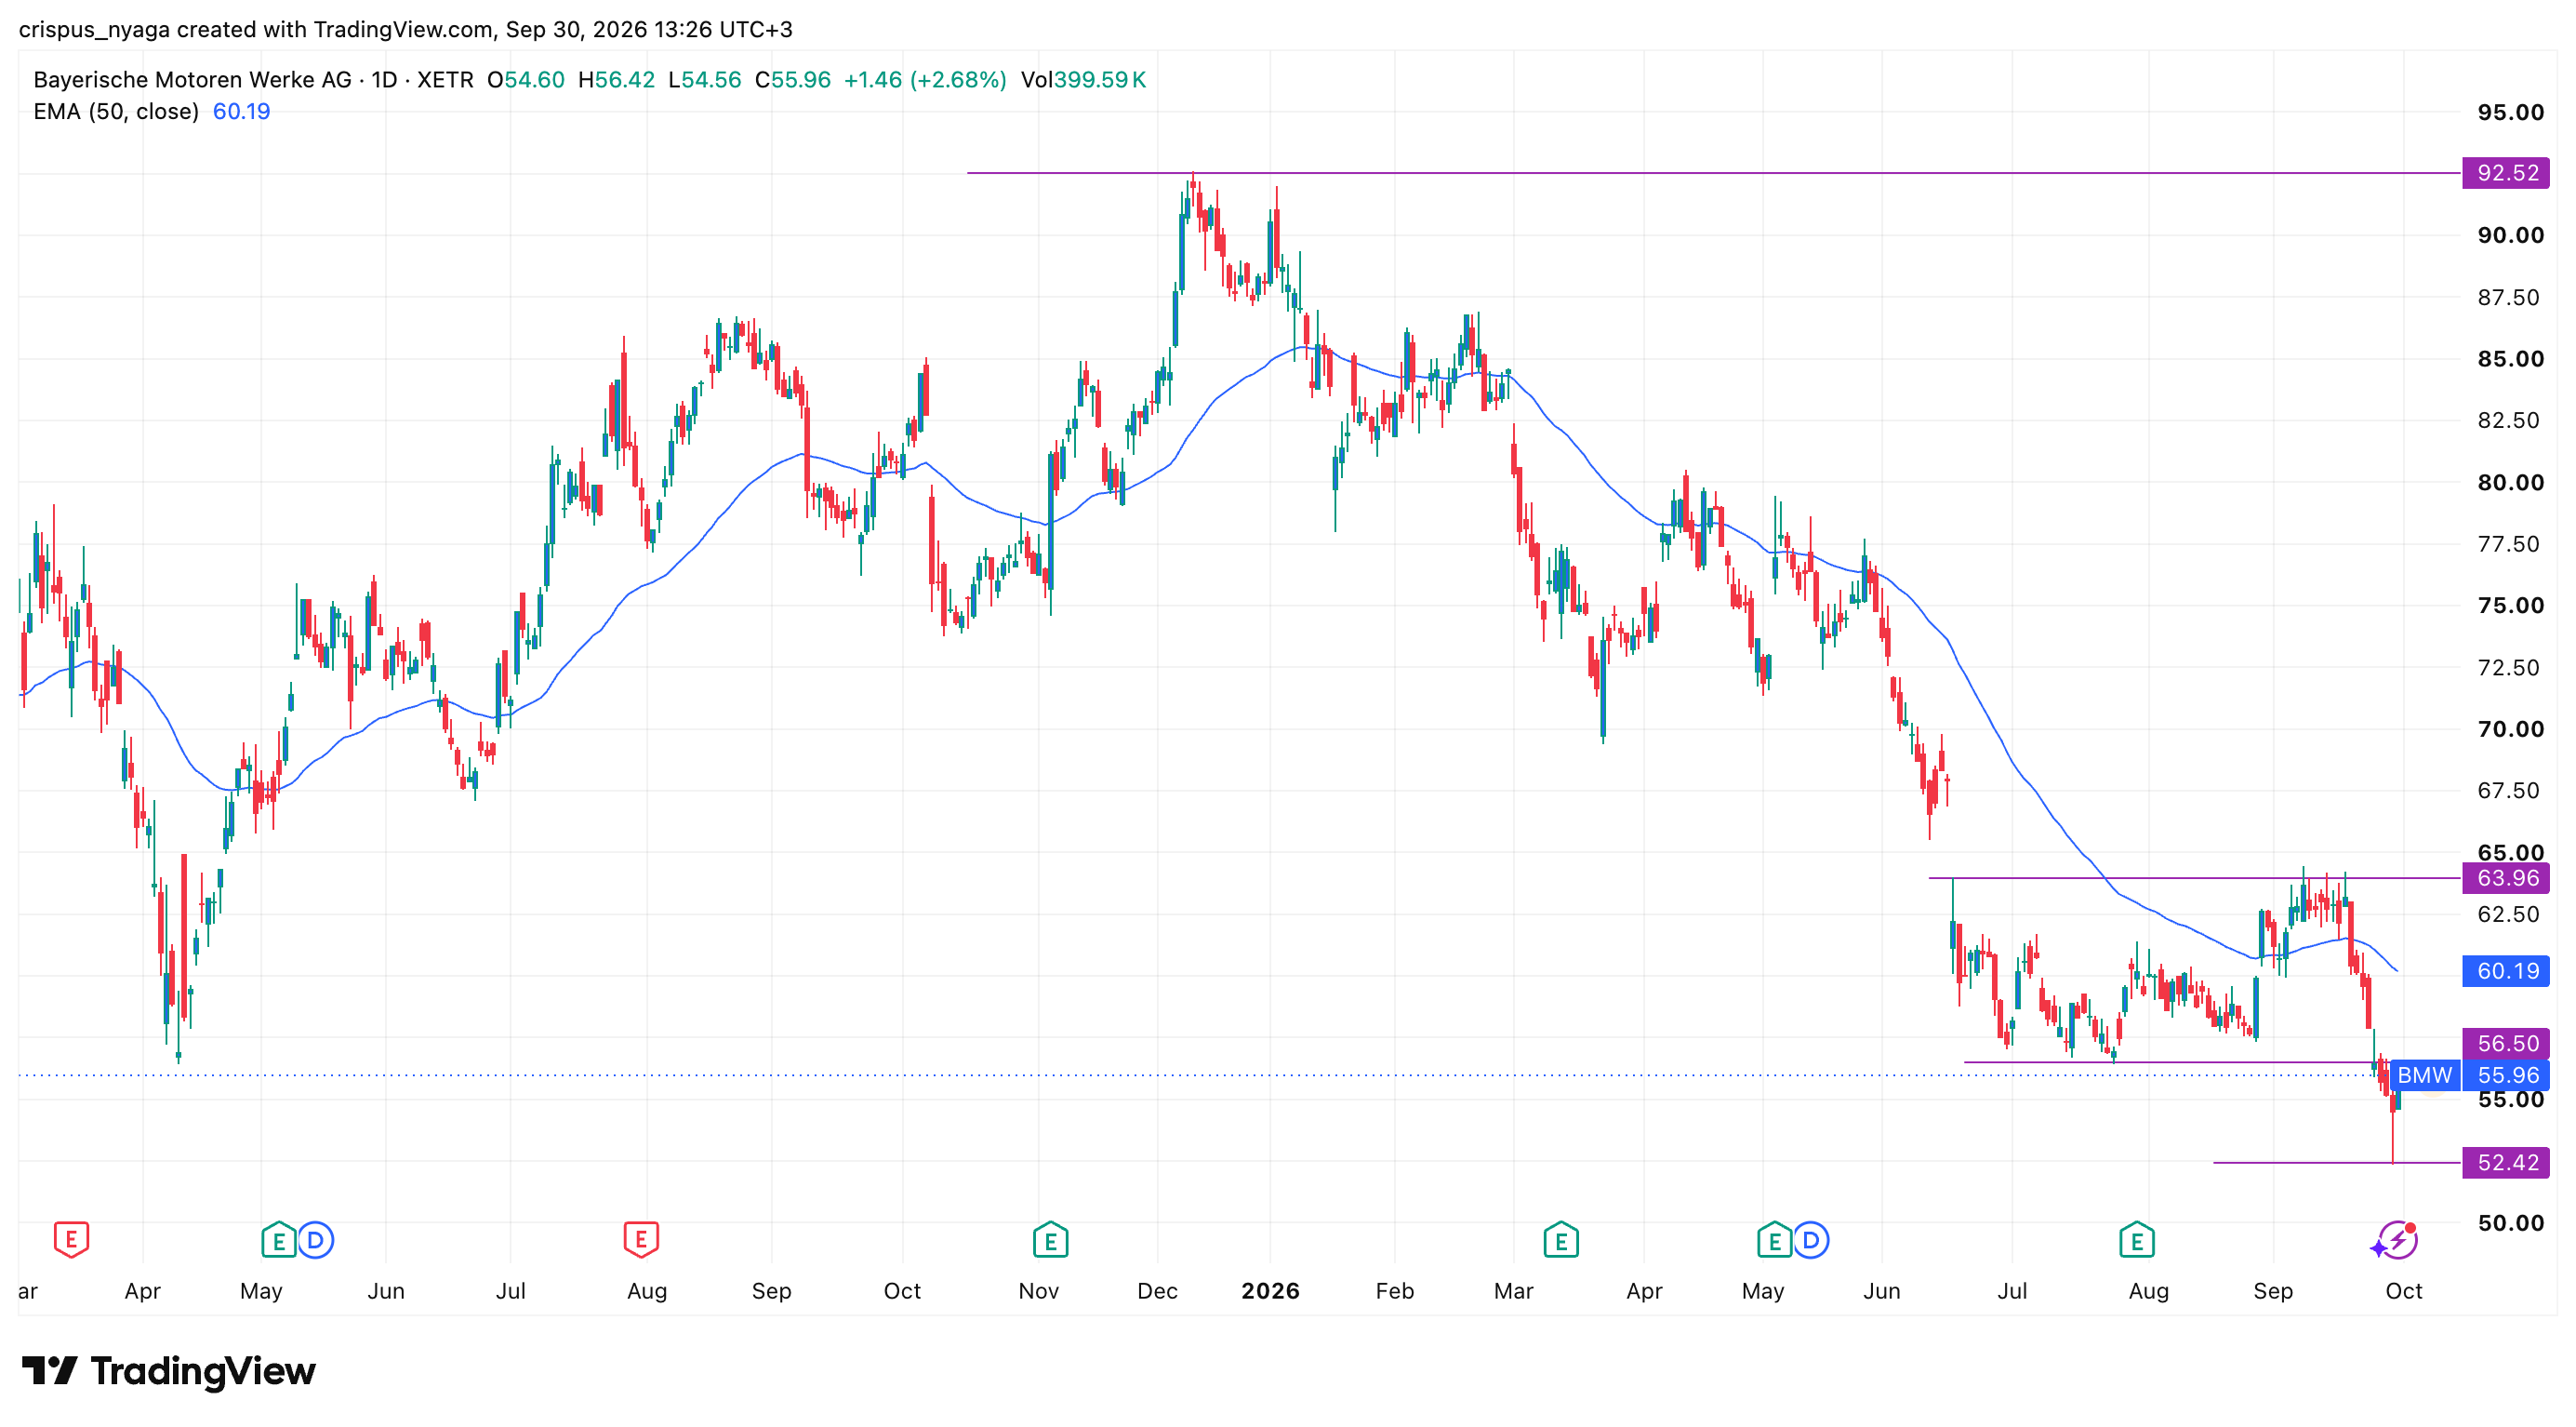
Task: Click the green earnings marker at August 2026
Action: click(2136, 1241)
